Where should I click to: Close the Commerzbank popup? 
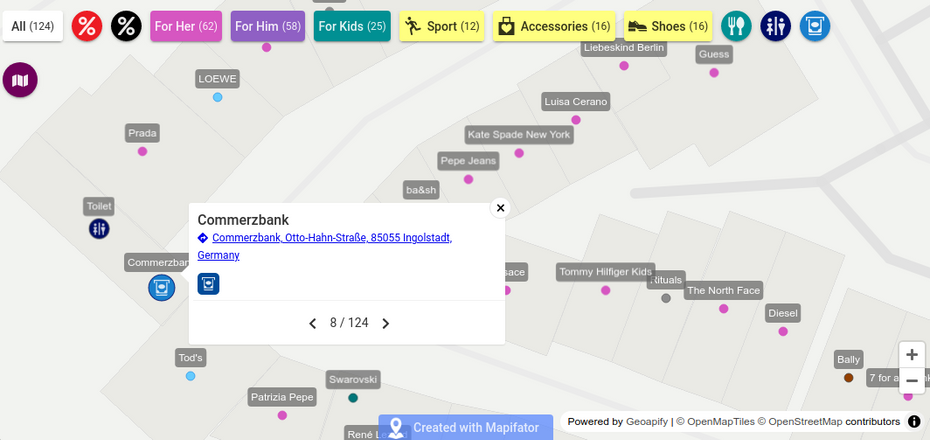pyautogui.click(x=501, y=208)
